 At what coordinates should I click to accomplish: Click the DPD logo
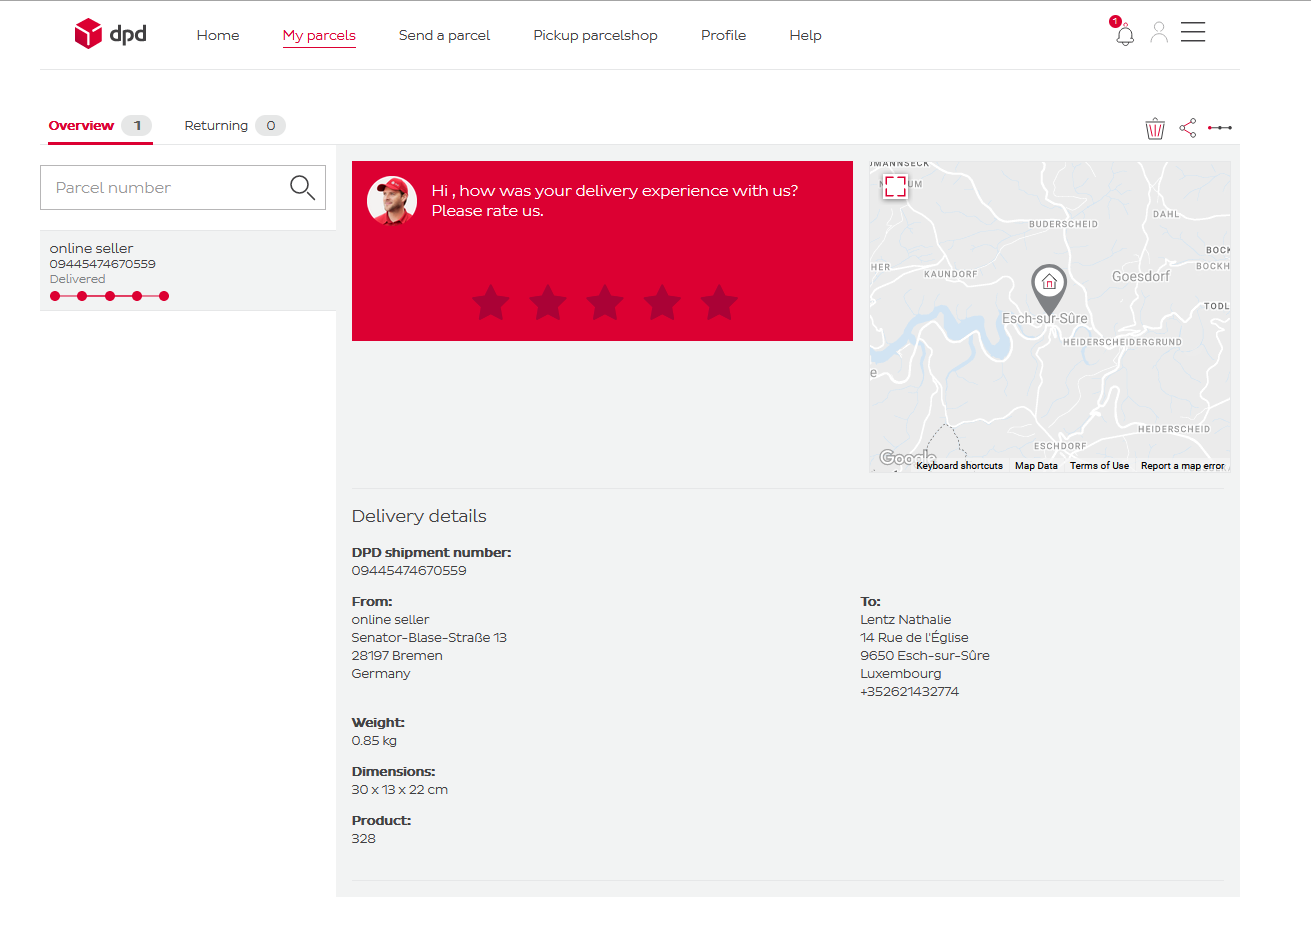[x=110, y=34]
